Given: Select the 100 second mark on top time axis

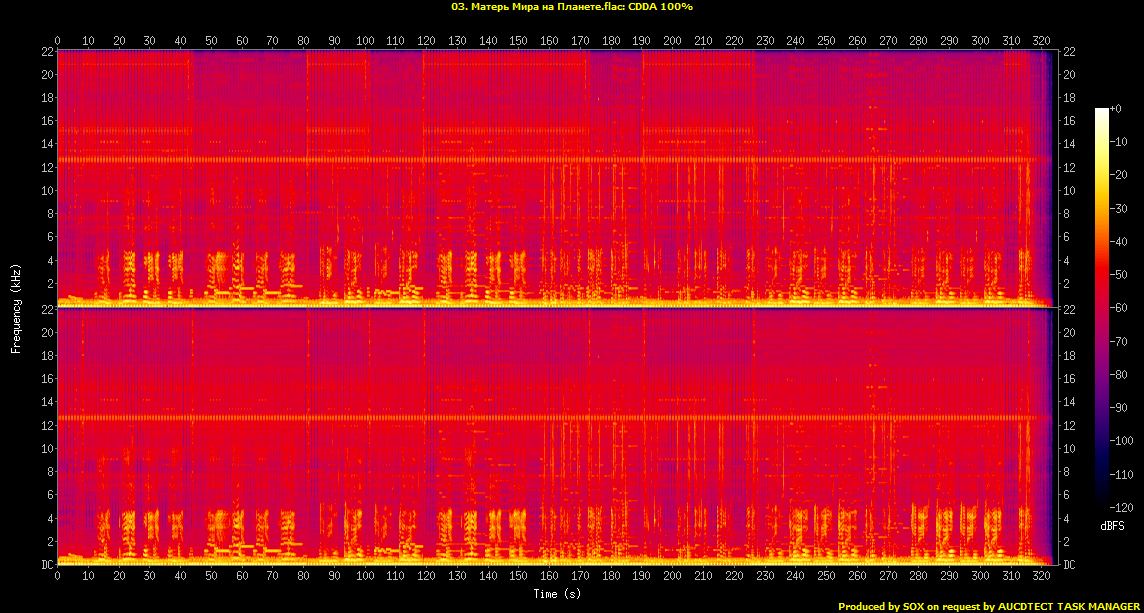Looking at the screenshot, I should [x=365, y=41].
